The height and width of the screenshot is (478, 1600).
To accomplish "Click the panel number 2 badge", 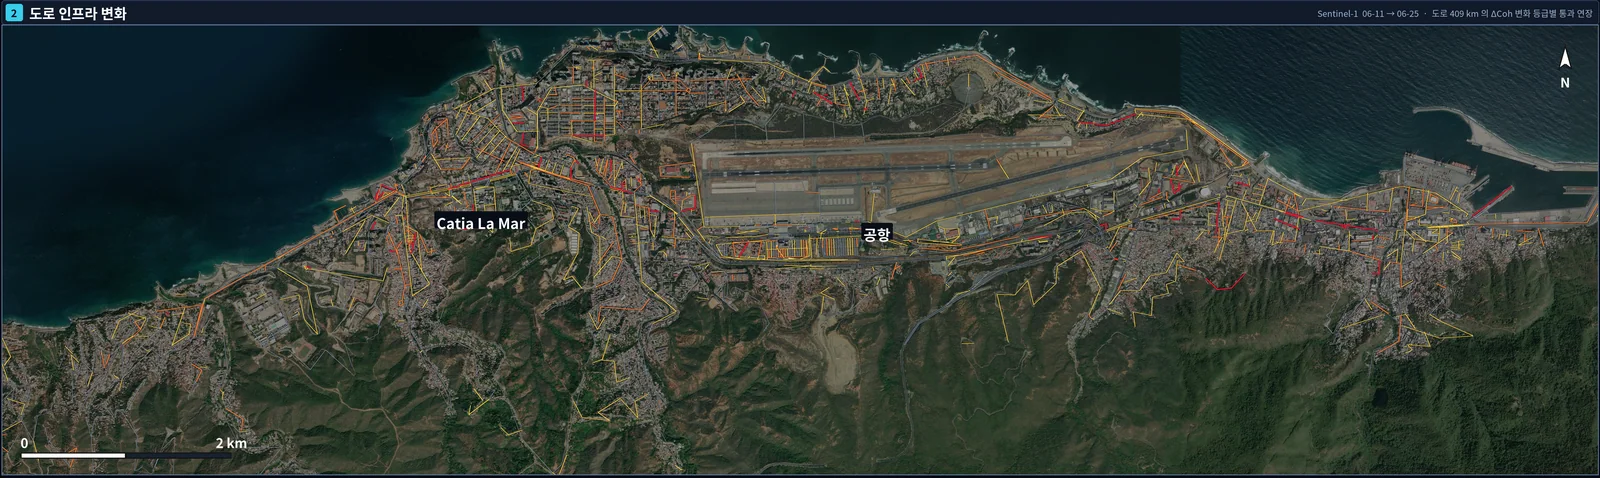I will pos(14,14).
